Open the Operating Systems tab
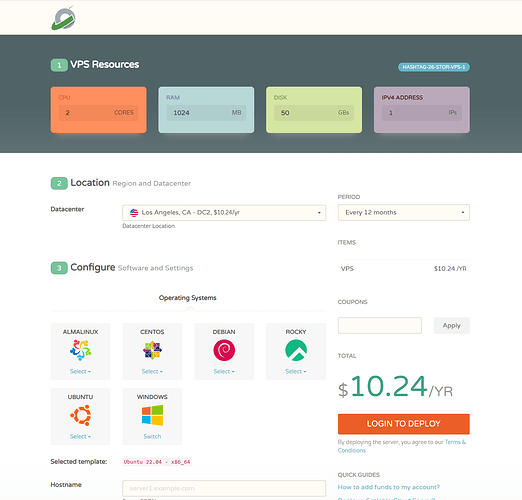The image size is (522, 500). (x=188, y=298)
